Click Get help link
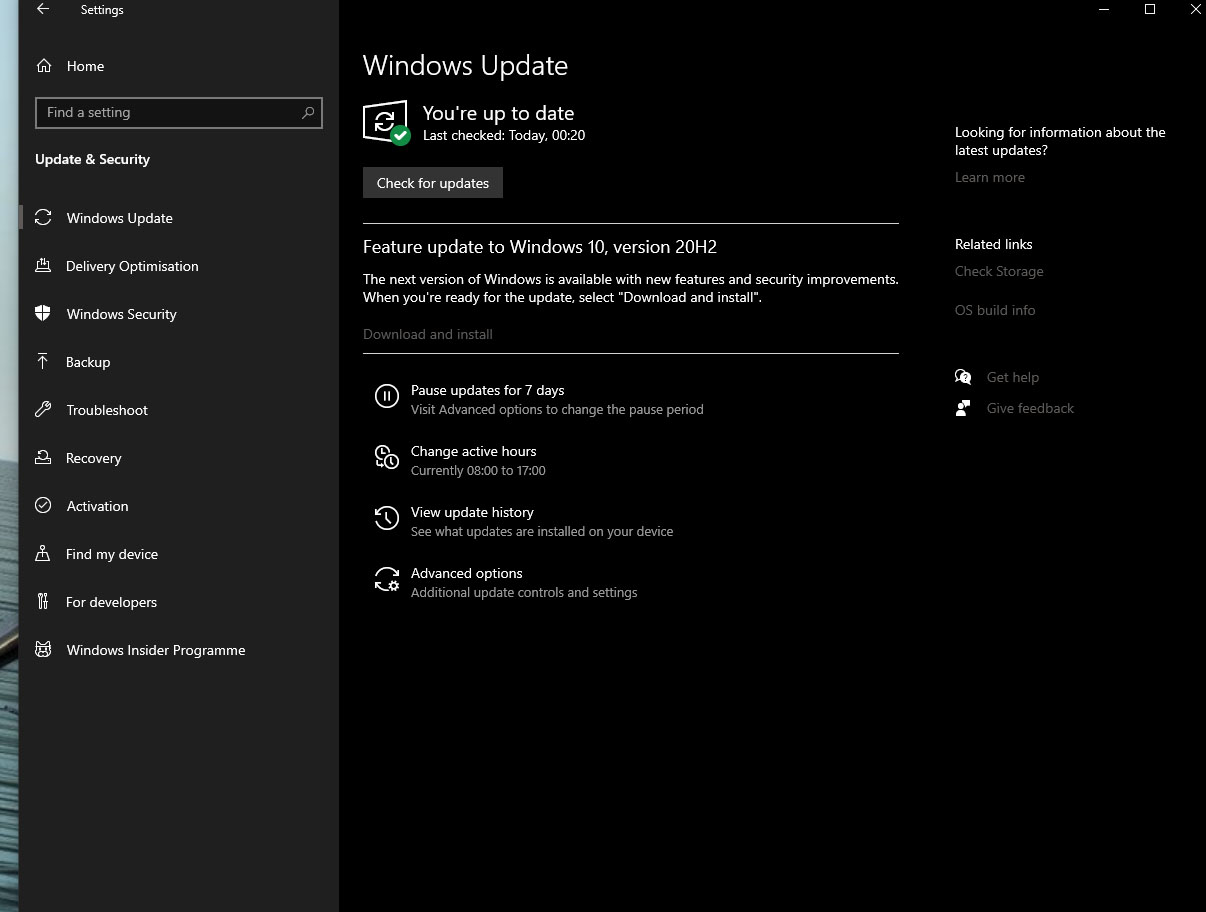 pyautogui.click(x=1013, y=377)
